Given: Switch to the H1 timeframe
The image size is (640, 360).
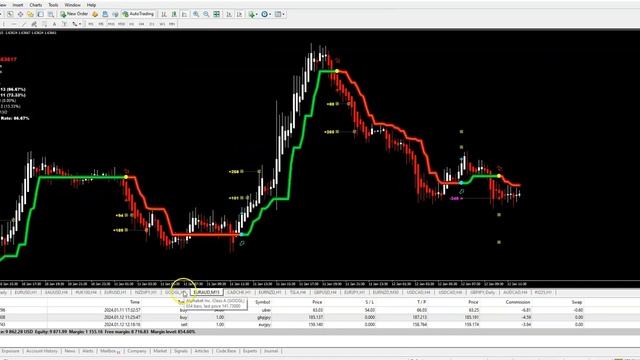Looking at the screenshot, I should click(131, 24).
